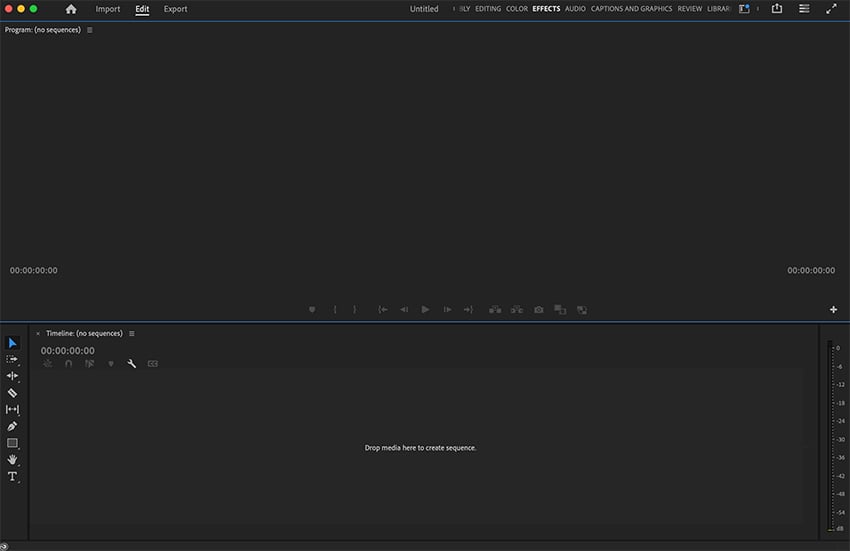
Task: Click the Lift button
Action: [x=495, y=310]
